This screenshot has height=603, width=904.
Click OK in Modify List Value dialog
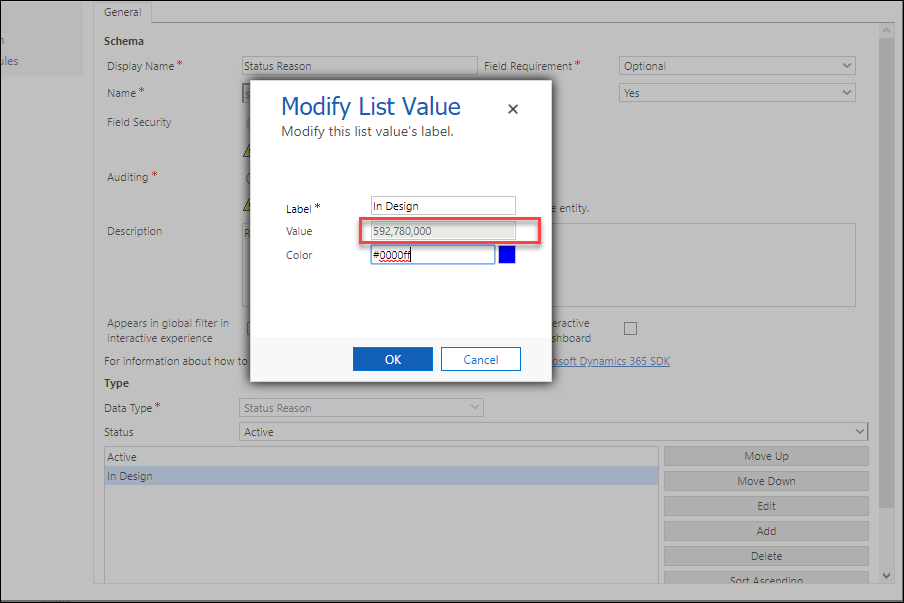click(393, 359)
